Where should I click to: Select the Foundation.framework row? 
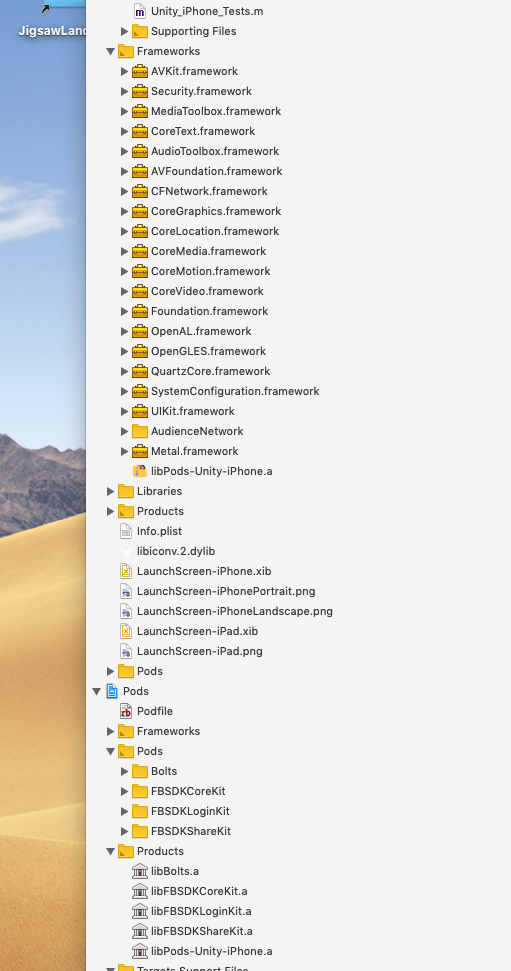point(299,311)
